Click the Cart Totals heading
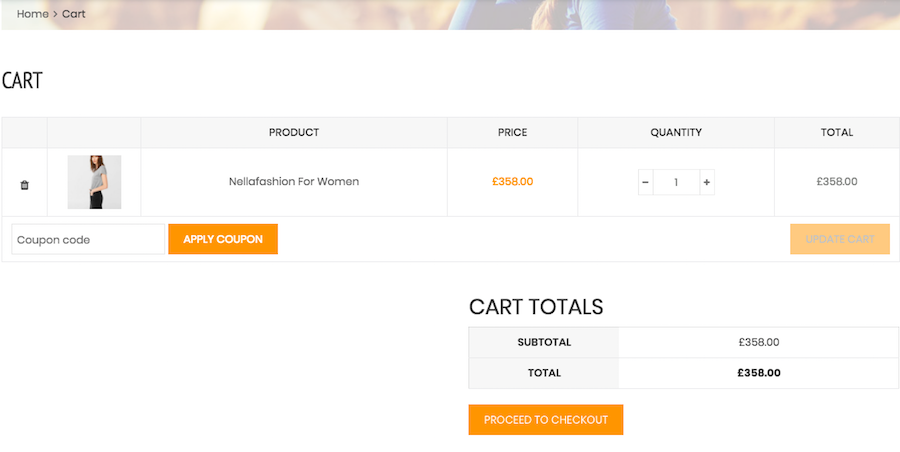 pyautogui.click(x=536, y=307)
